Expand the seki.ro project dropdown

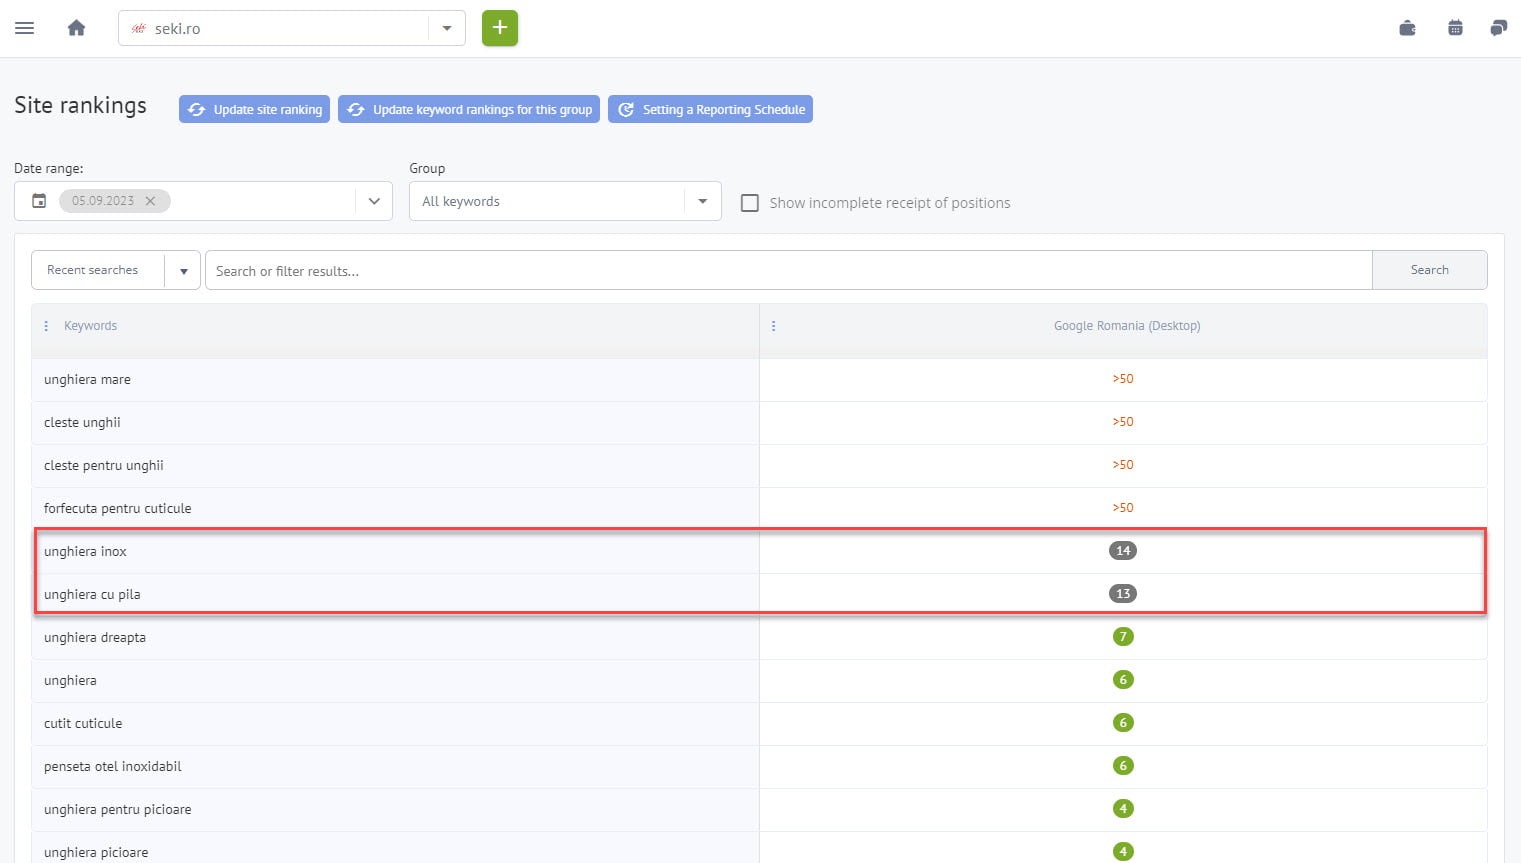[x=447, y=28]
